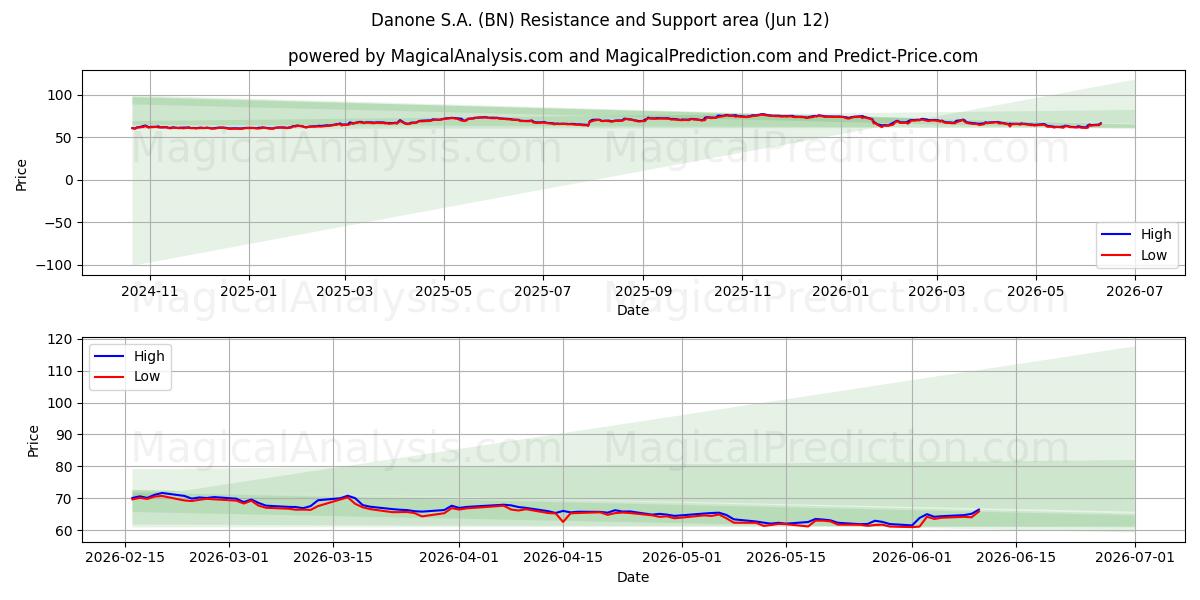Screen dimensions: 1200x600
Task: Click the '2025-01' date tick on upper chart
Action: click(x=248, y=290)
